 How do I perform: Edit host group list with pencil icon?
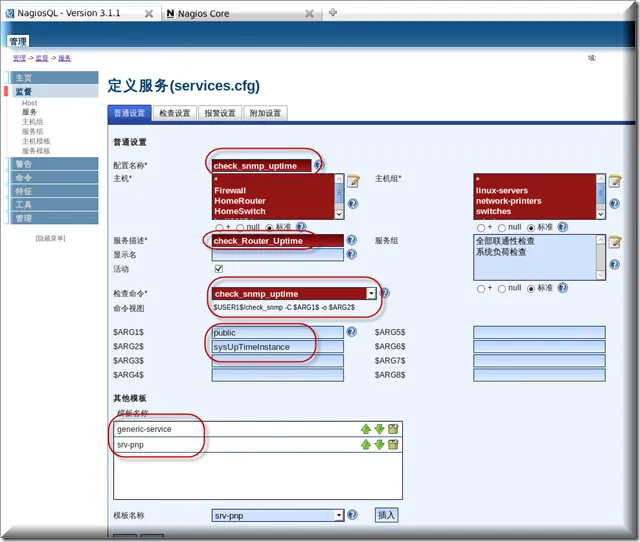click(615, 181)
